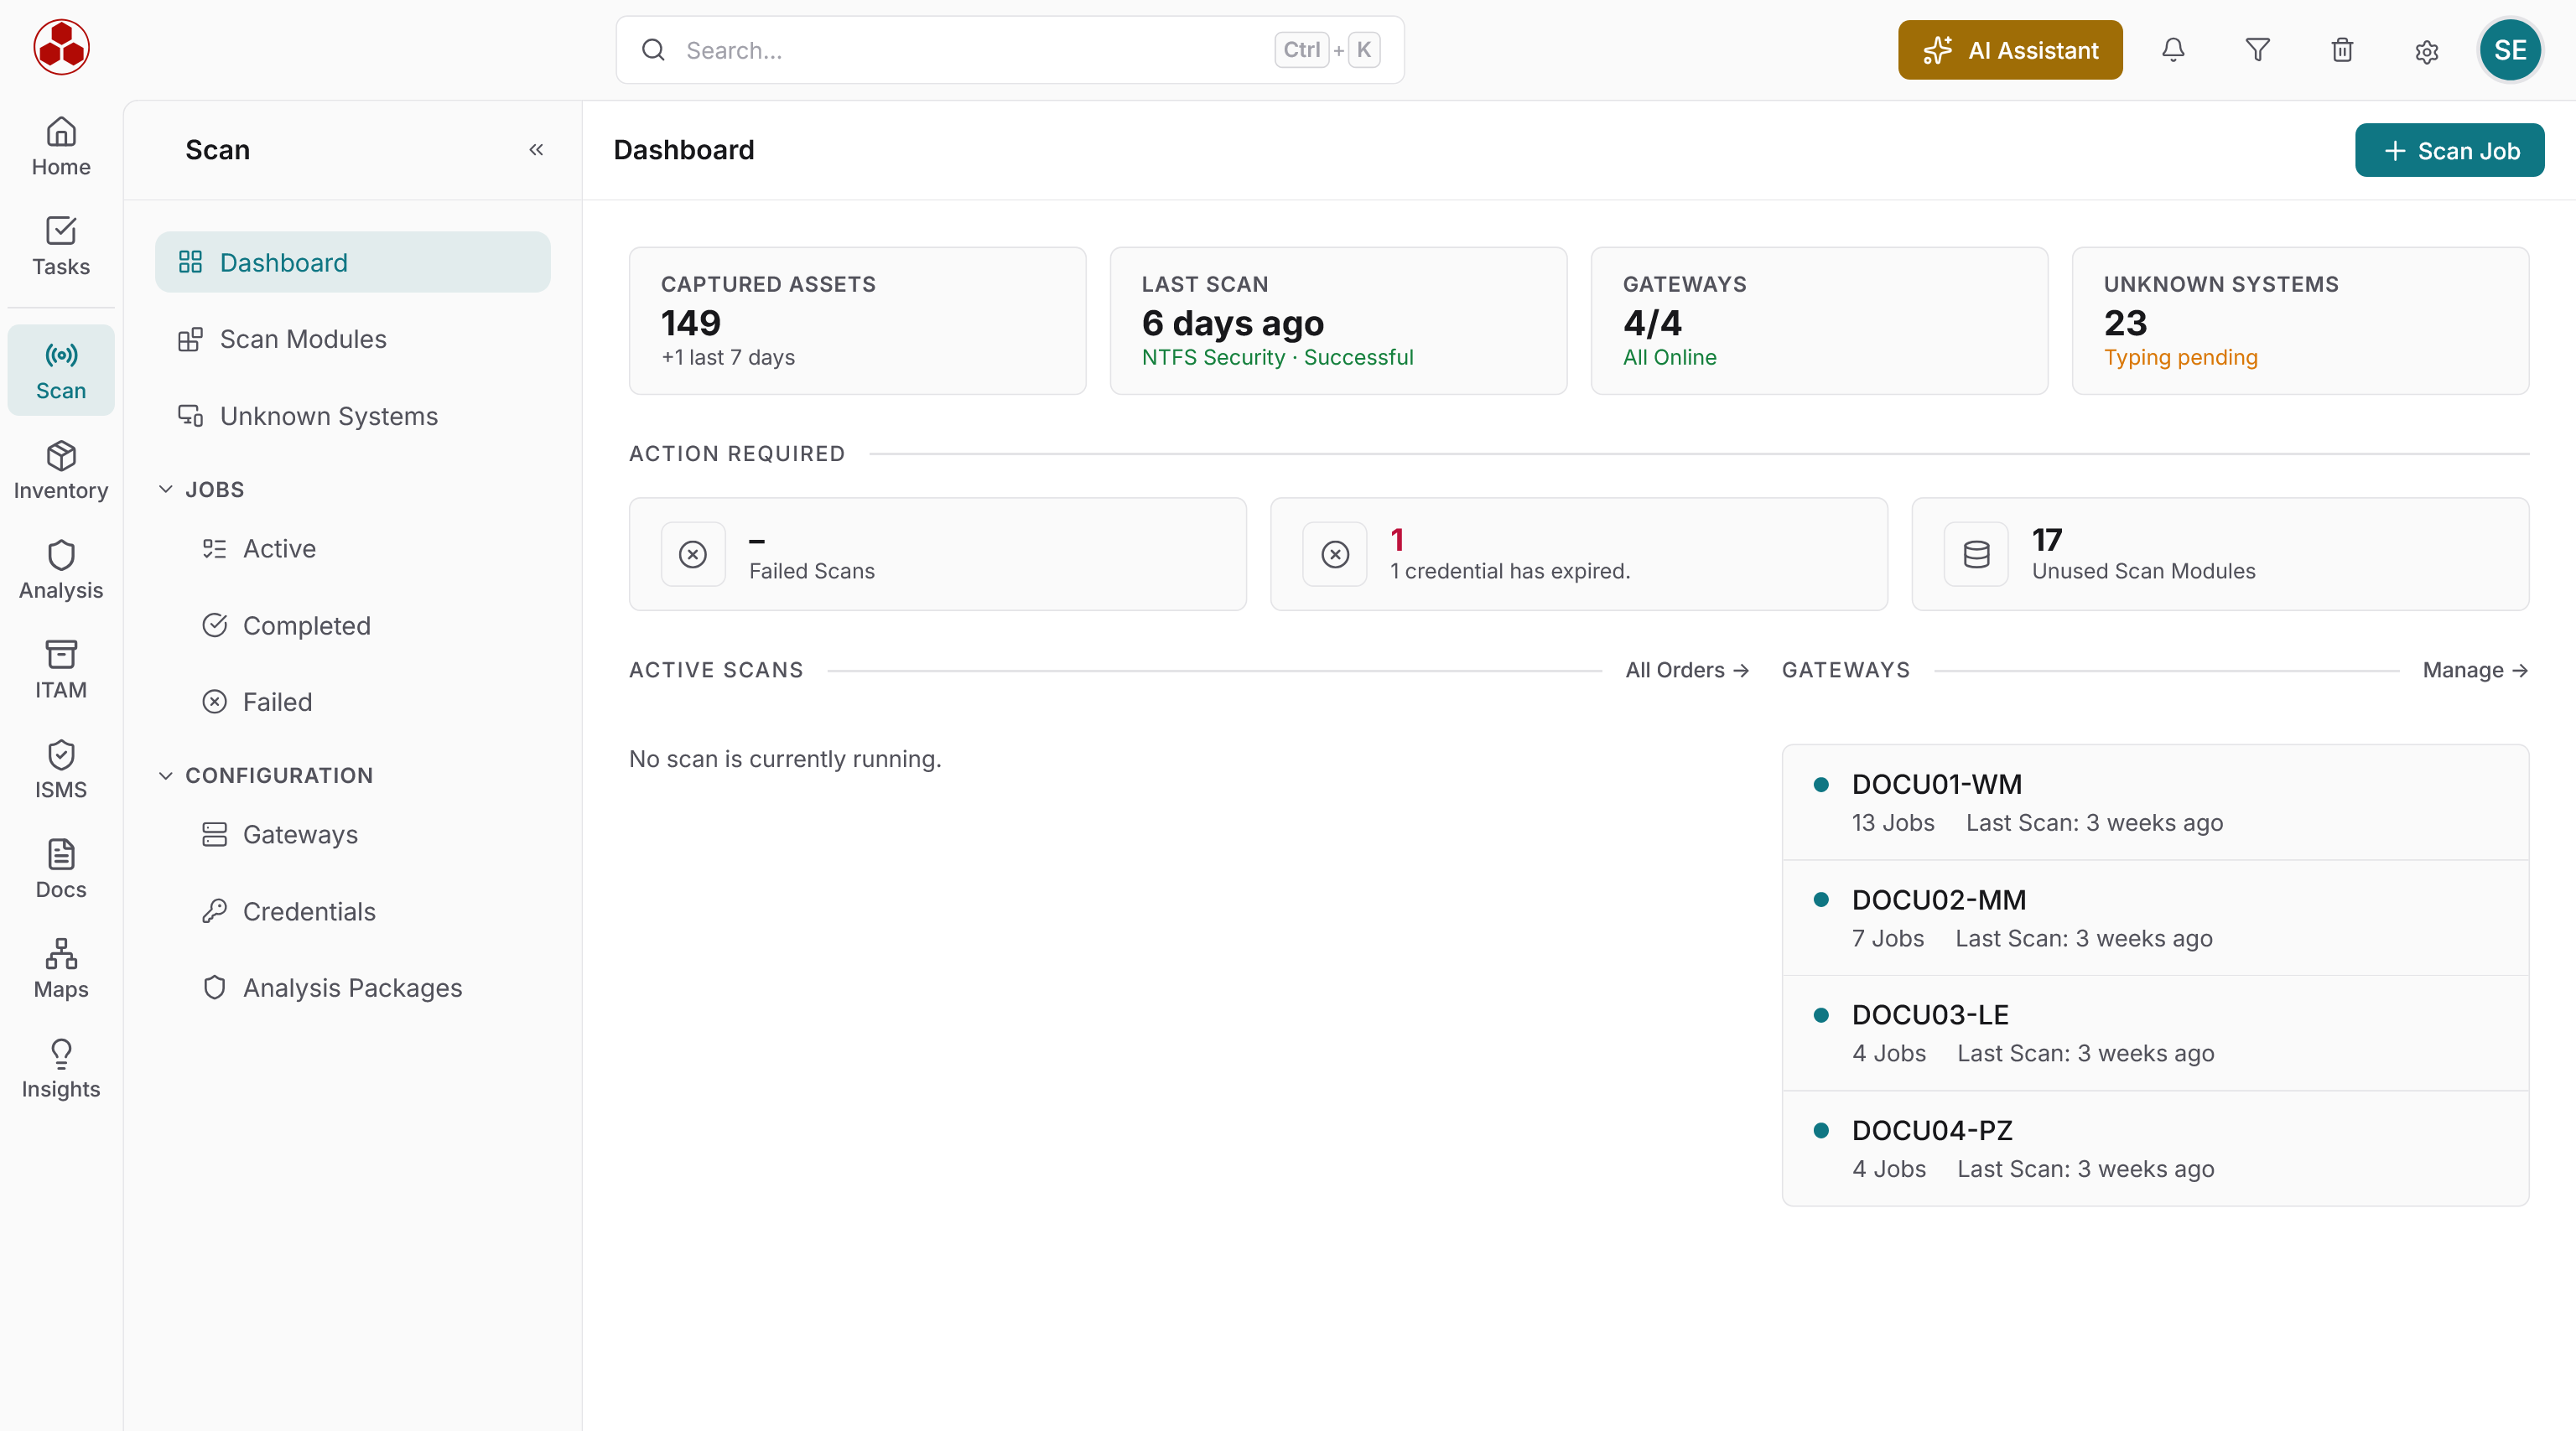Open Analysis Packages configuration
Viewport: 2576px width, 1431px height.
(364, 988)
